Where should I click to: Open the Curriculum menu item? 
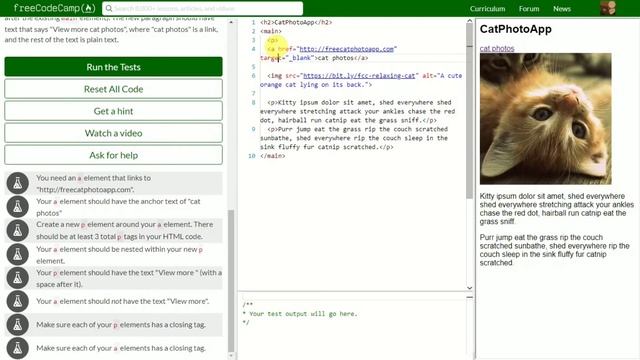(487, 9)
